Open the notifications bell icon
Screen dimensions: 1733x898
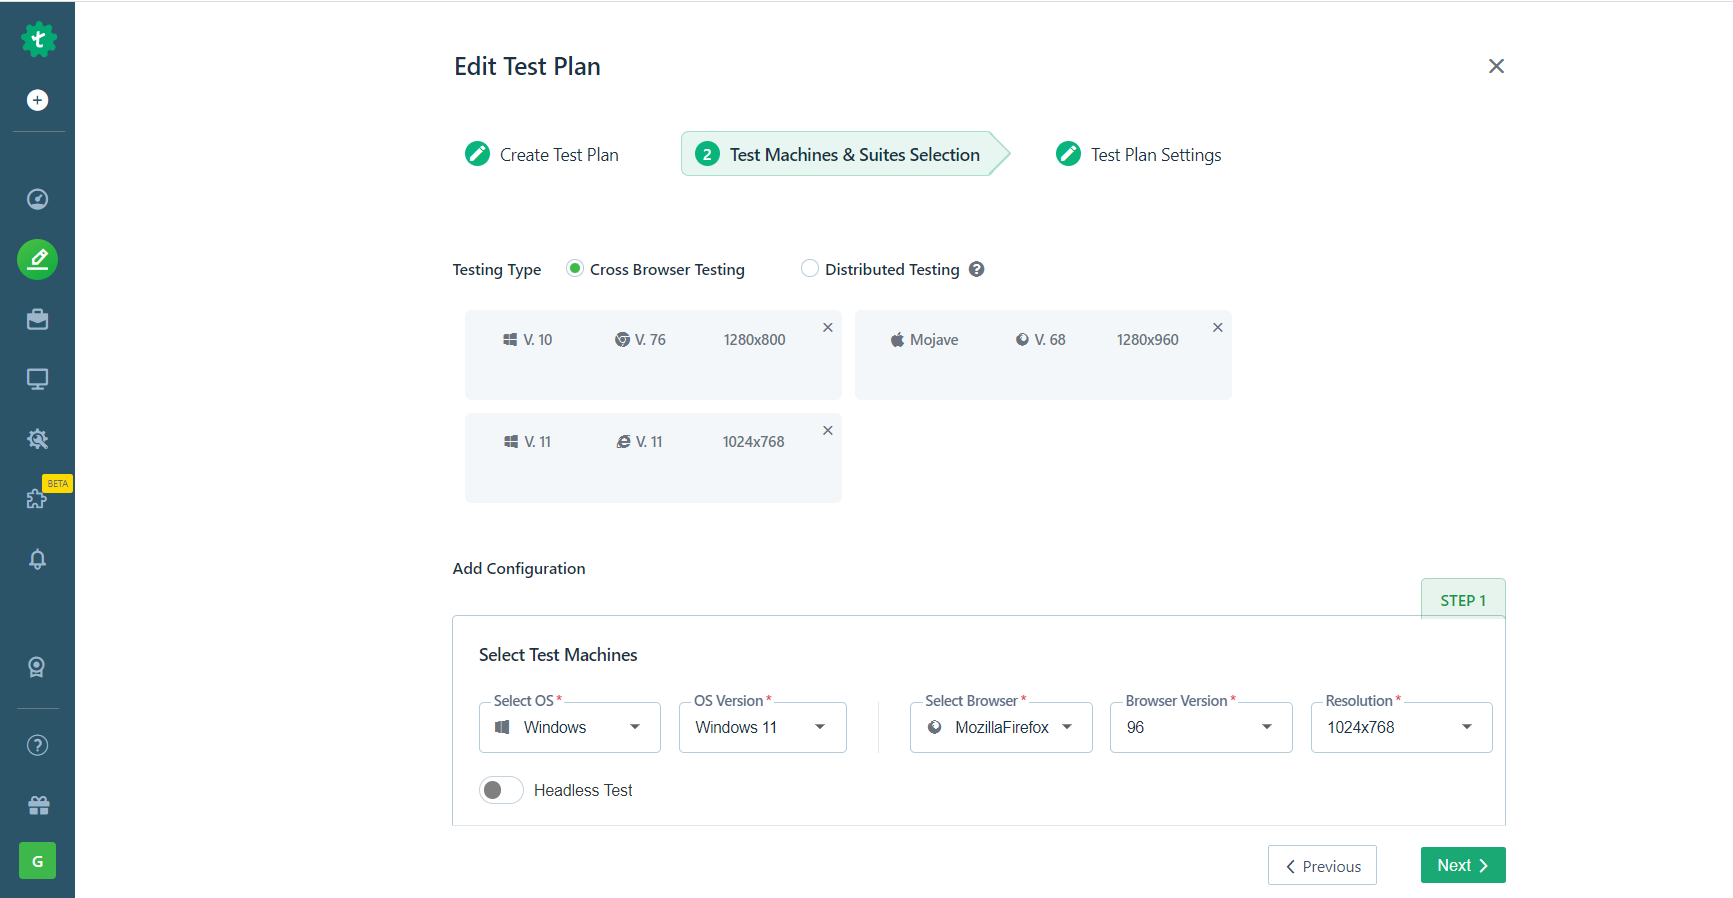tap(37, 559)
